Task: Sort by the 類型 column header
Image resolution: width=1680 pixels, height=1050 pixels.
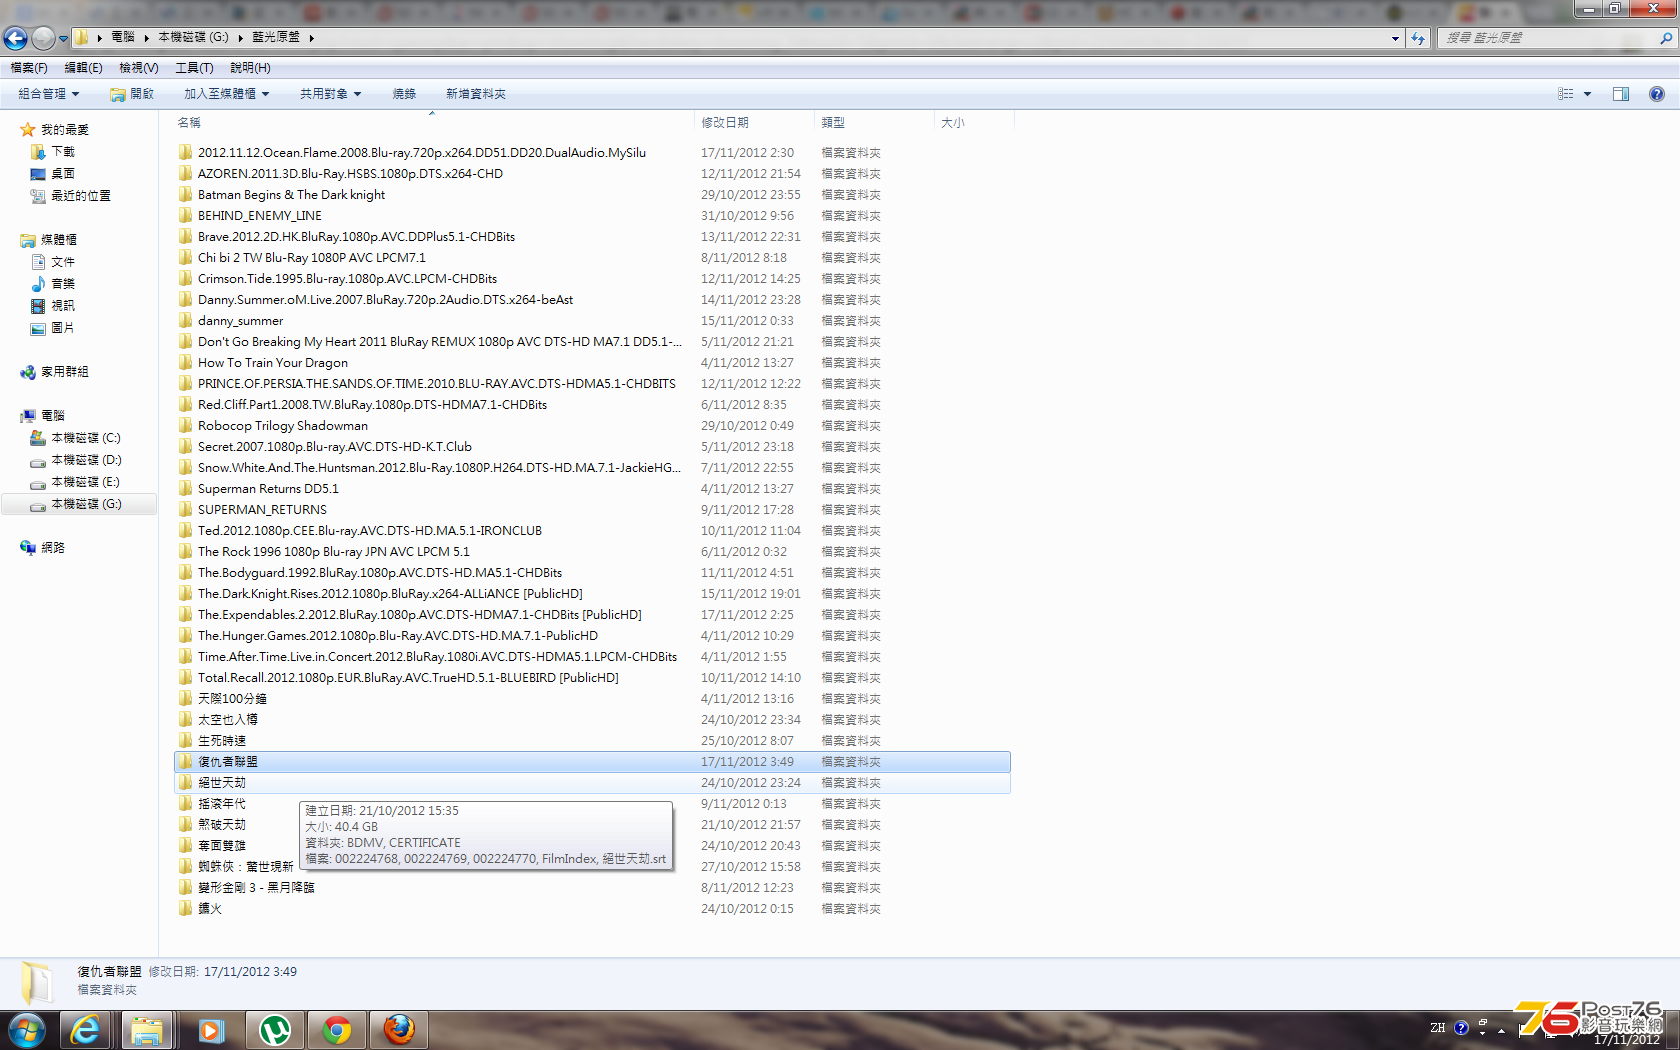Action: click(x=874, y=122)
